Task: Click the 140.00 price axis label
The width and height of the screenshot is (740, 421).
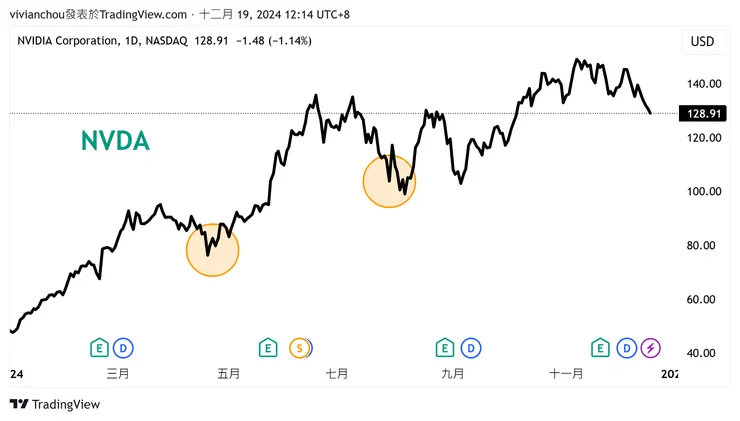Action: click(701, 84)
